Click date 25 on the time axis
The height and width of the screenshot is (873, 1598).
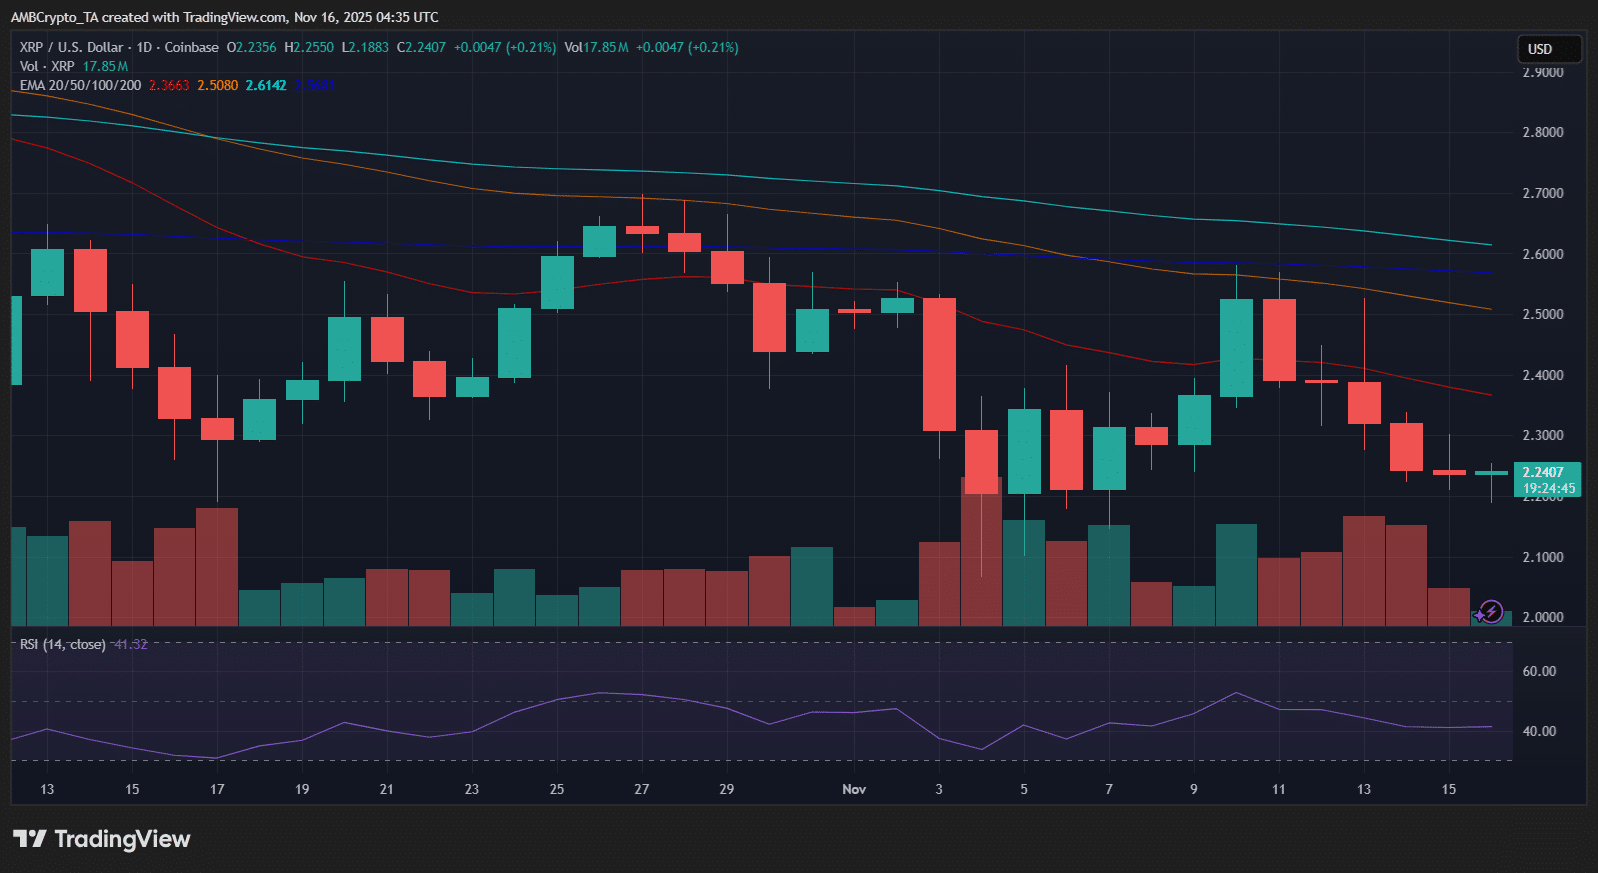557,789
